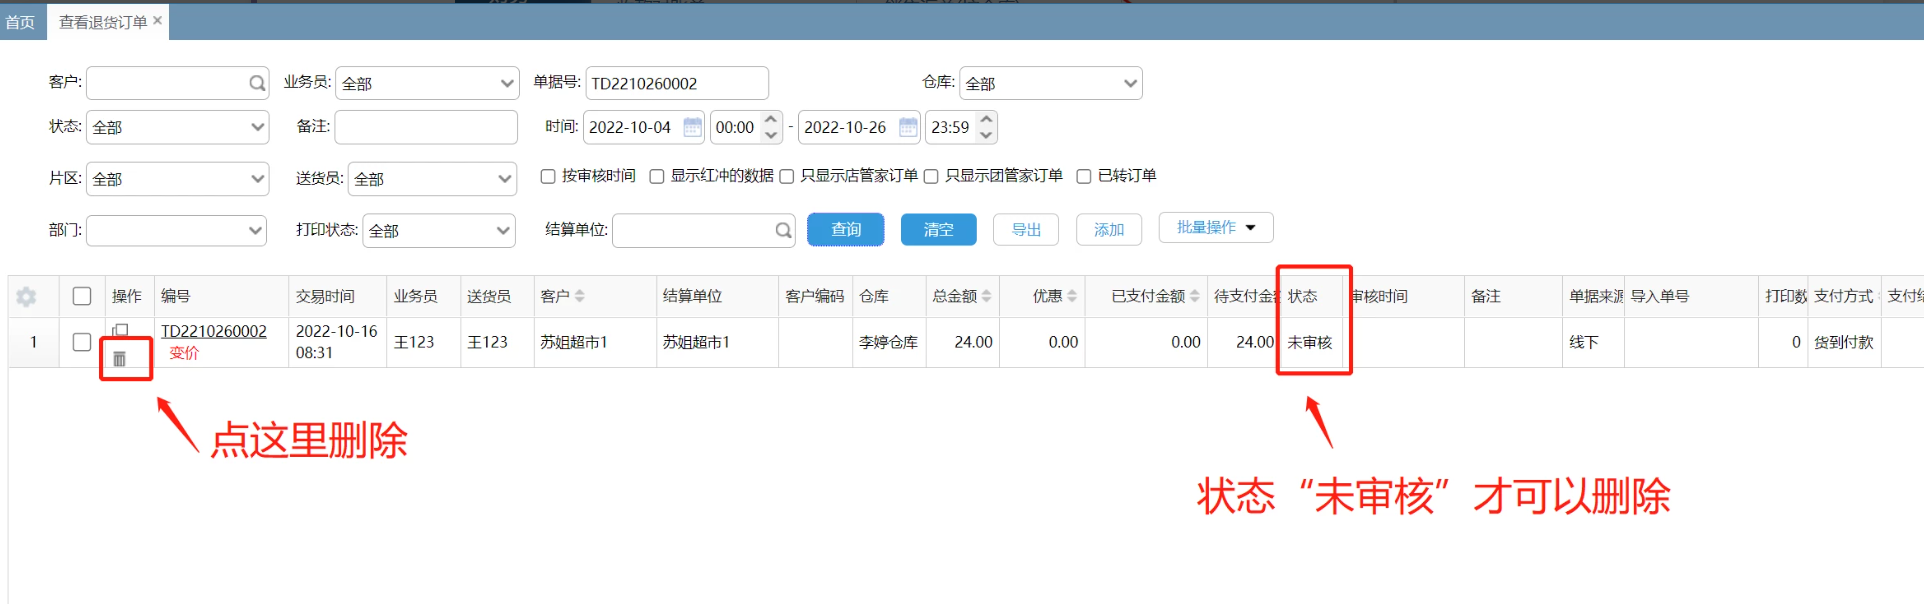The image size is (1924, 604).
Task: Check 显示红冲的数据 option
Action: [657, 176]
